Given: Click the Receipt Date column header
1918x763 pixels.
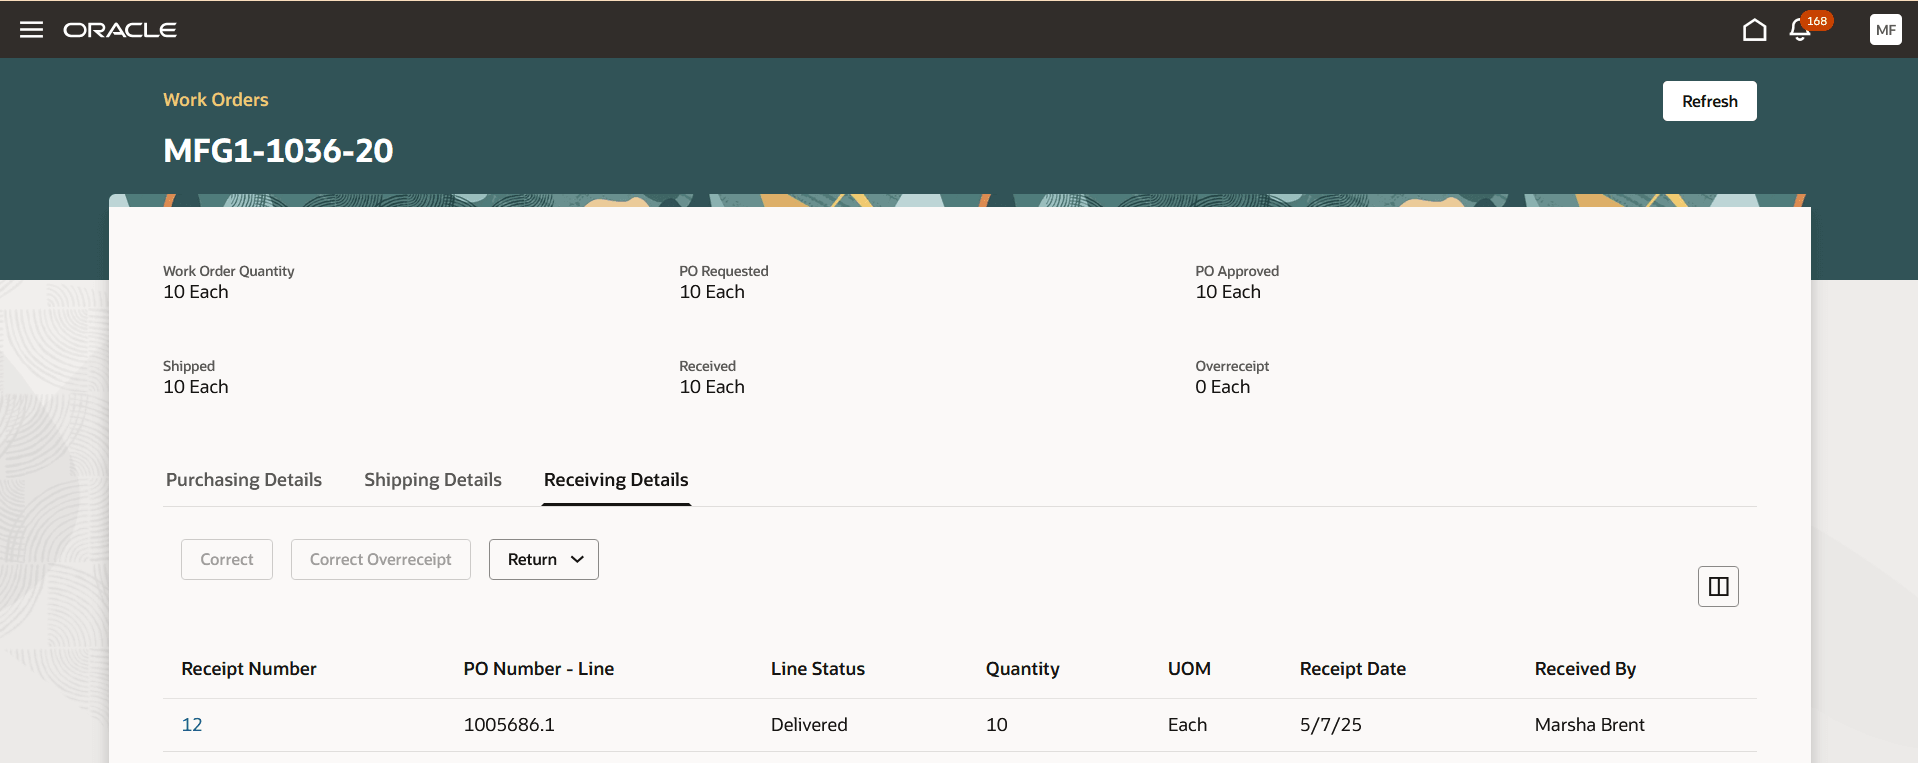Looking at the screenshot, I should pos(1353,669).
